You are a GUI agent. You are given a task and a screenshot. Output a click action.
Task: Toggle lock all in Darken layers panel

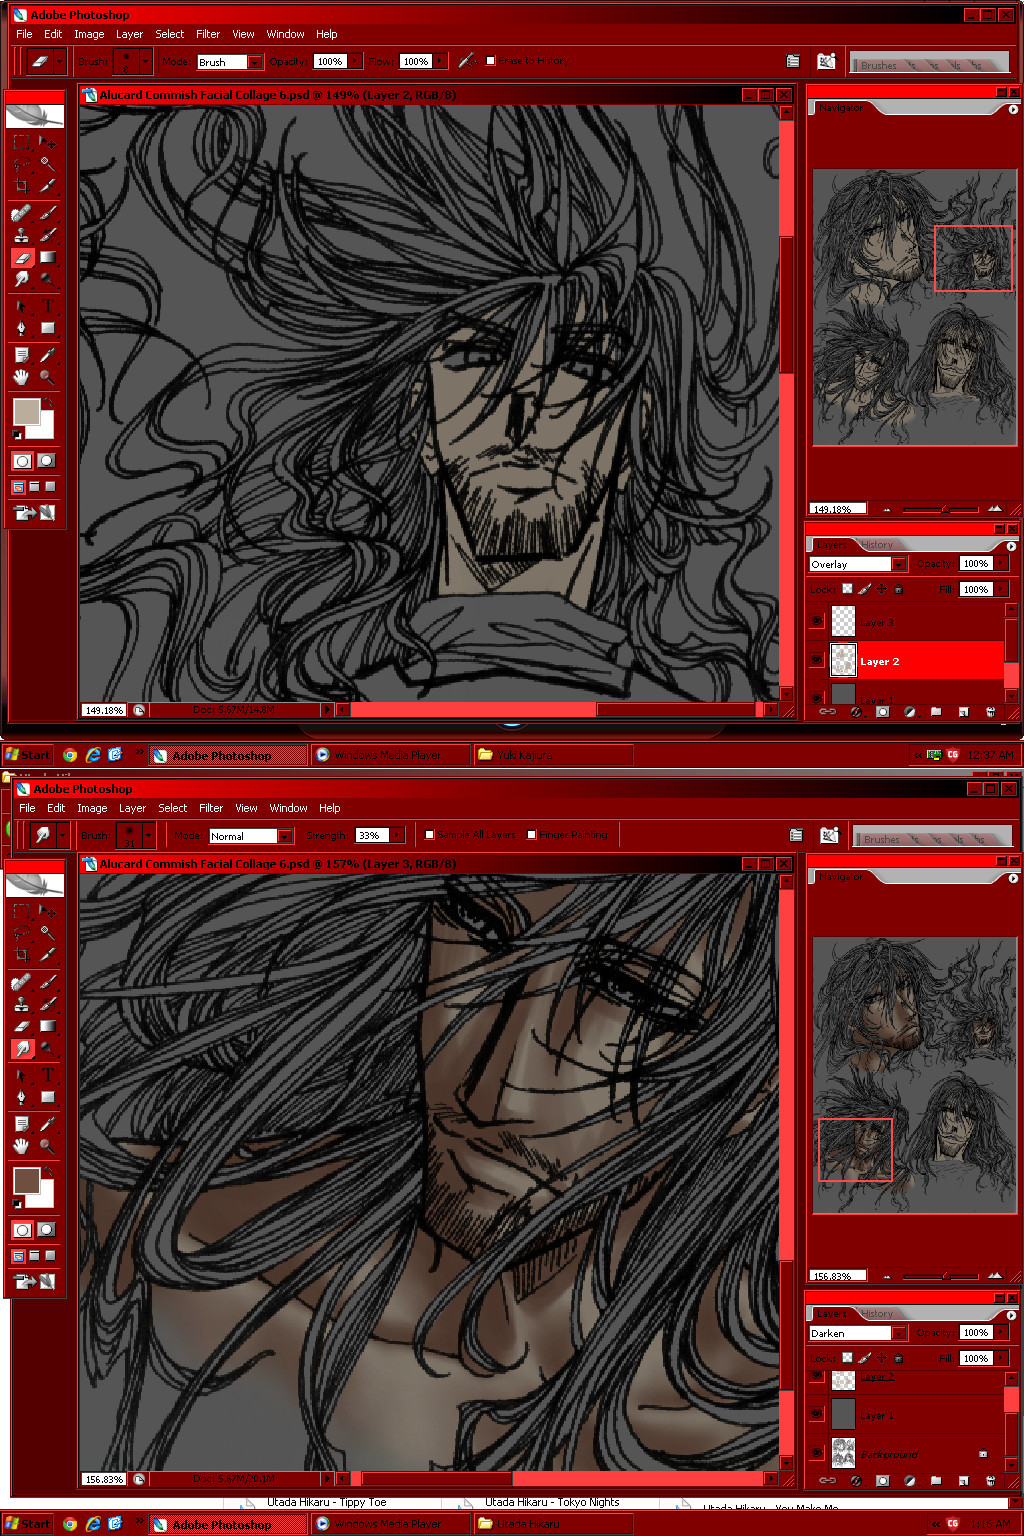coord(898,1358)
